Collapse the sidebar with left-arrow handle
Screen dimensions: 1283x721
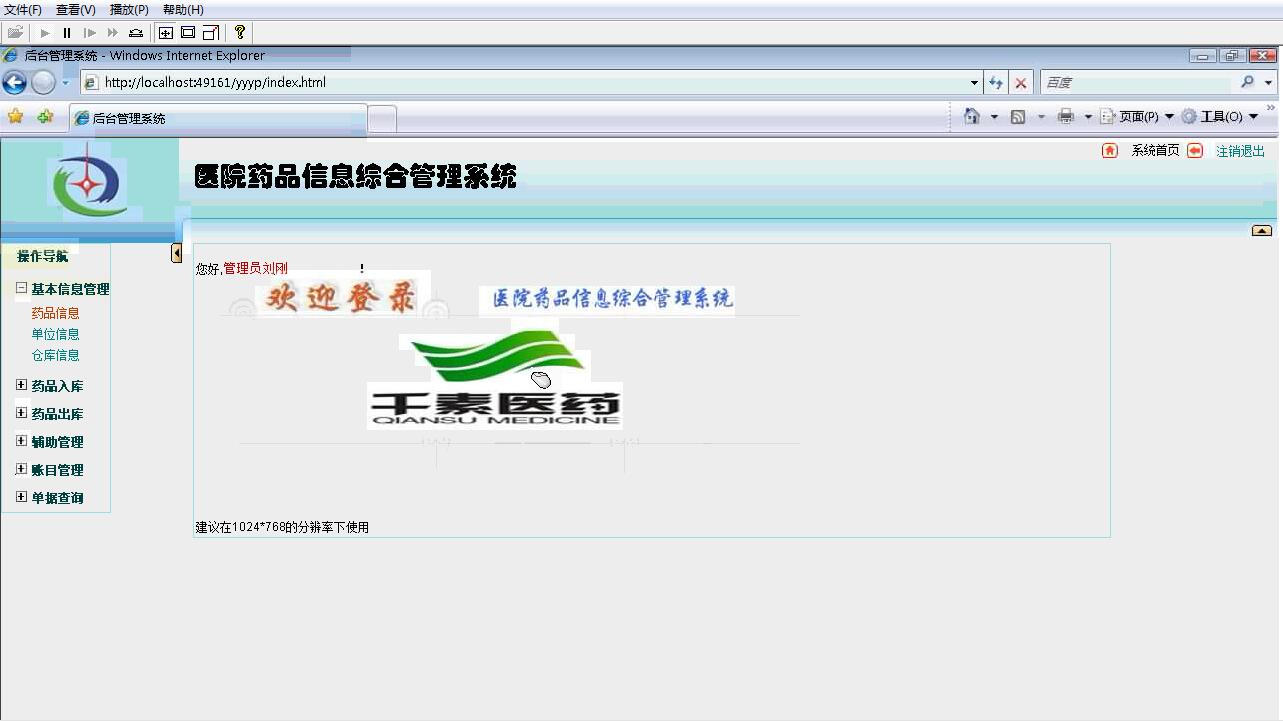pyautogui.click(x=177, y=253)
